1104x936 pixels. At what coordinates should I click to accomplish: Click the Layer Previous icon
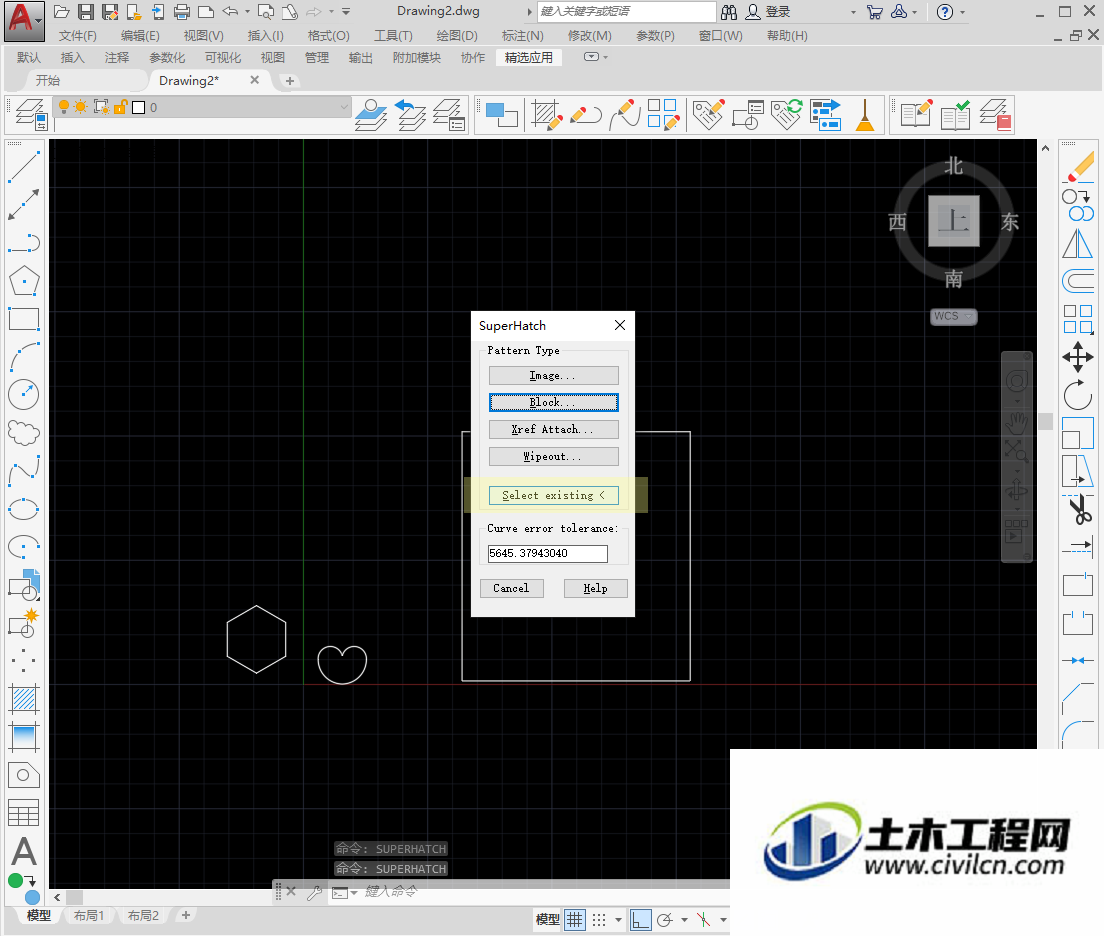click(x=410, y=114)
